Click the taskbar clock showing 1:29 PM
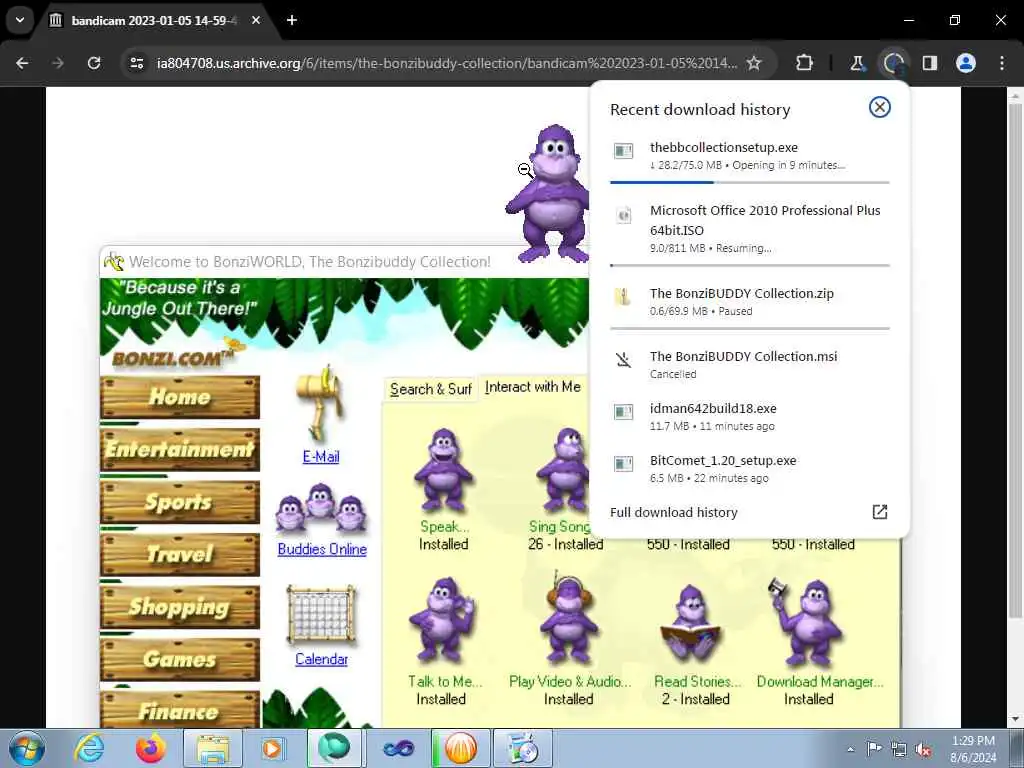1024x768 pixels. 973,749
